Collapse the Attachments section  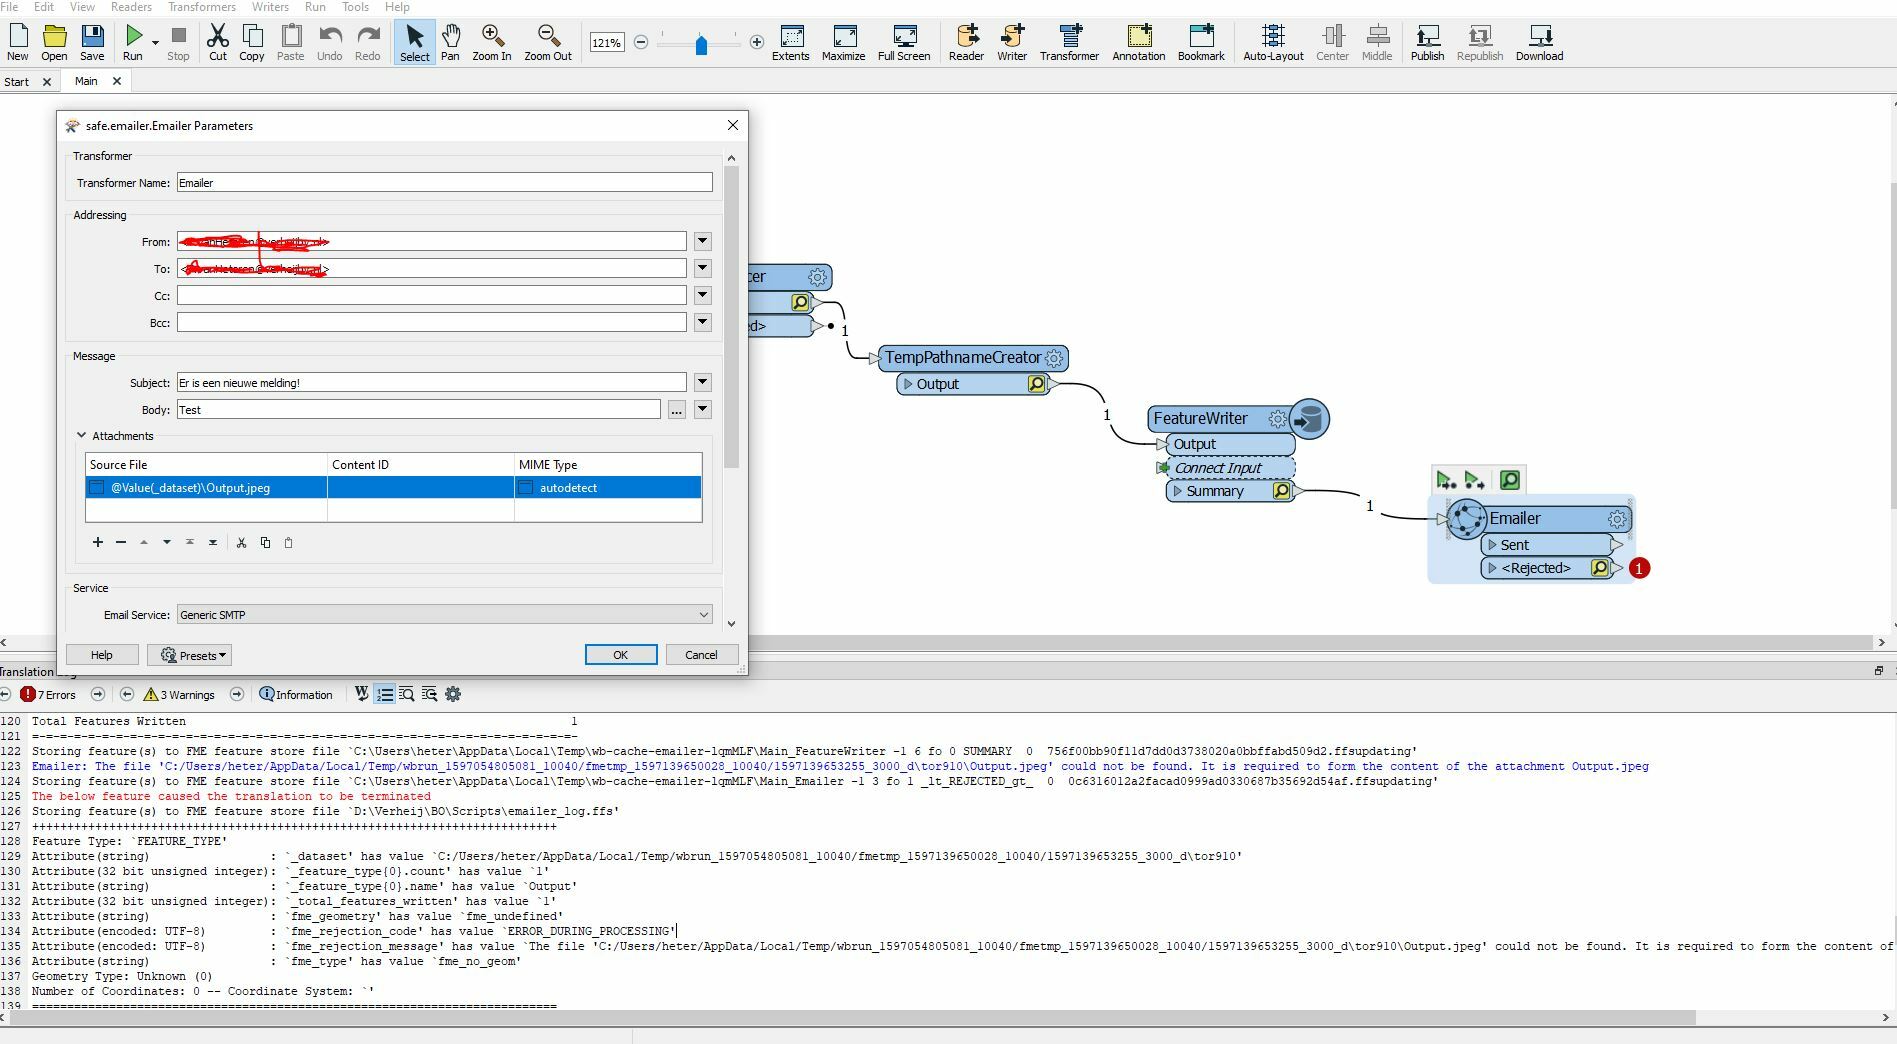click(x=81, y=436)
